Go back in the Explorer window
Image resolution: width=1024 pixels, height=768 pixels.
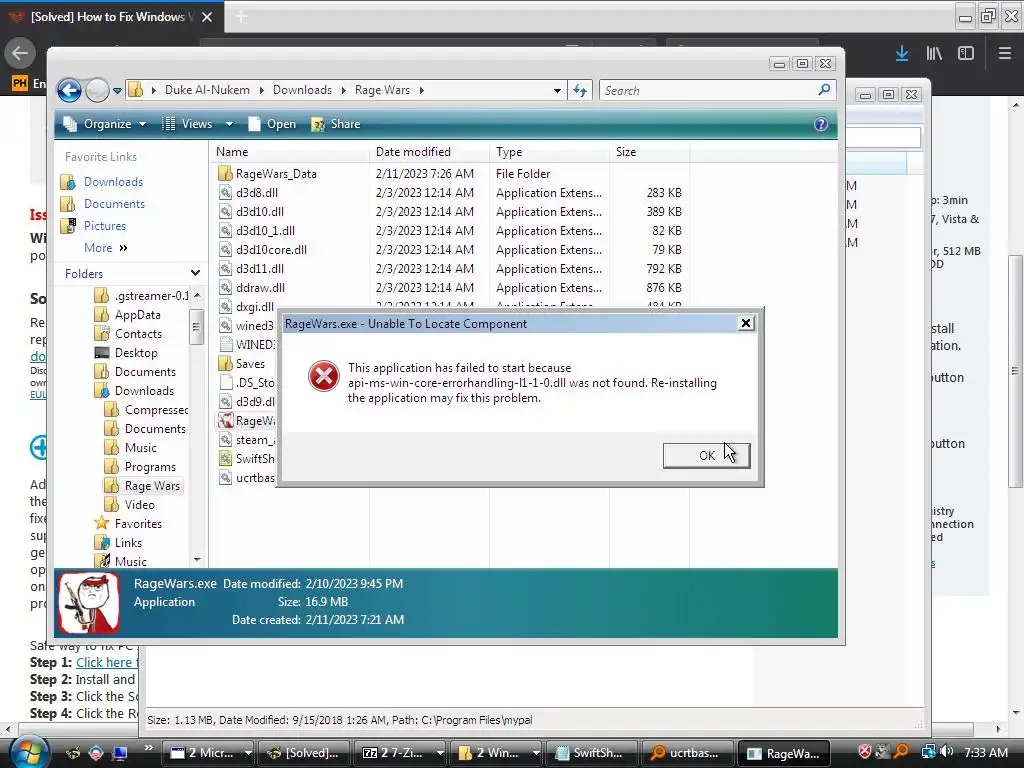69,90
